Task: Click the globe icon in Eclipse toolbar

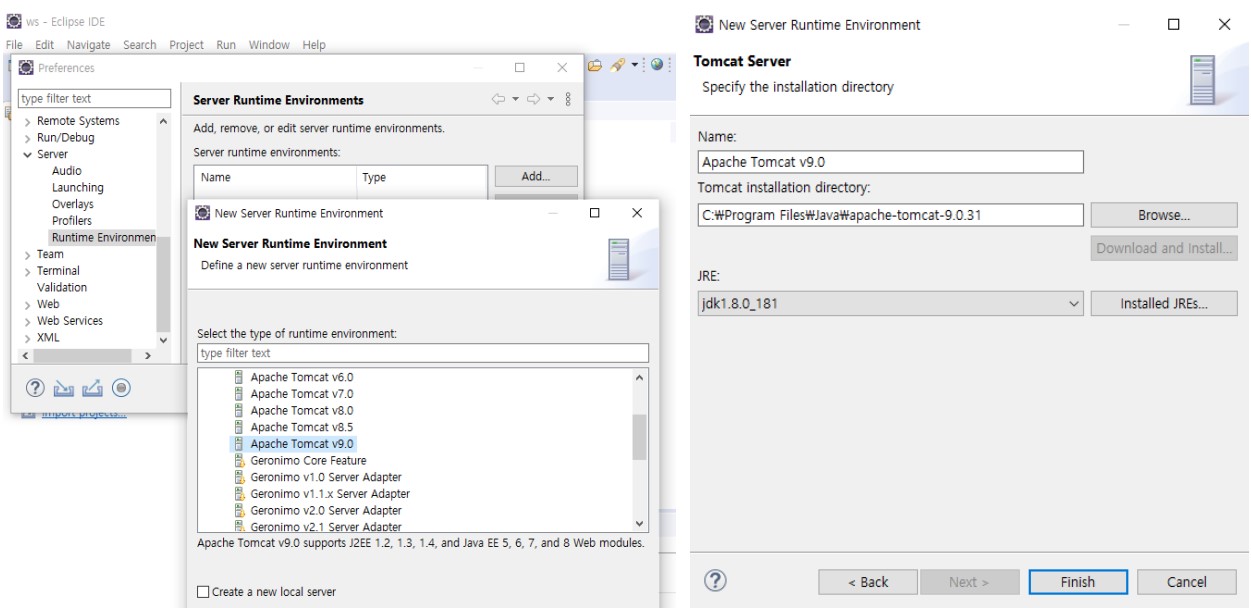Action: point(657,66)
